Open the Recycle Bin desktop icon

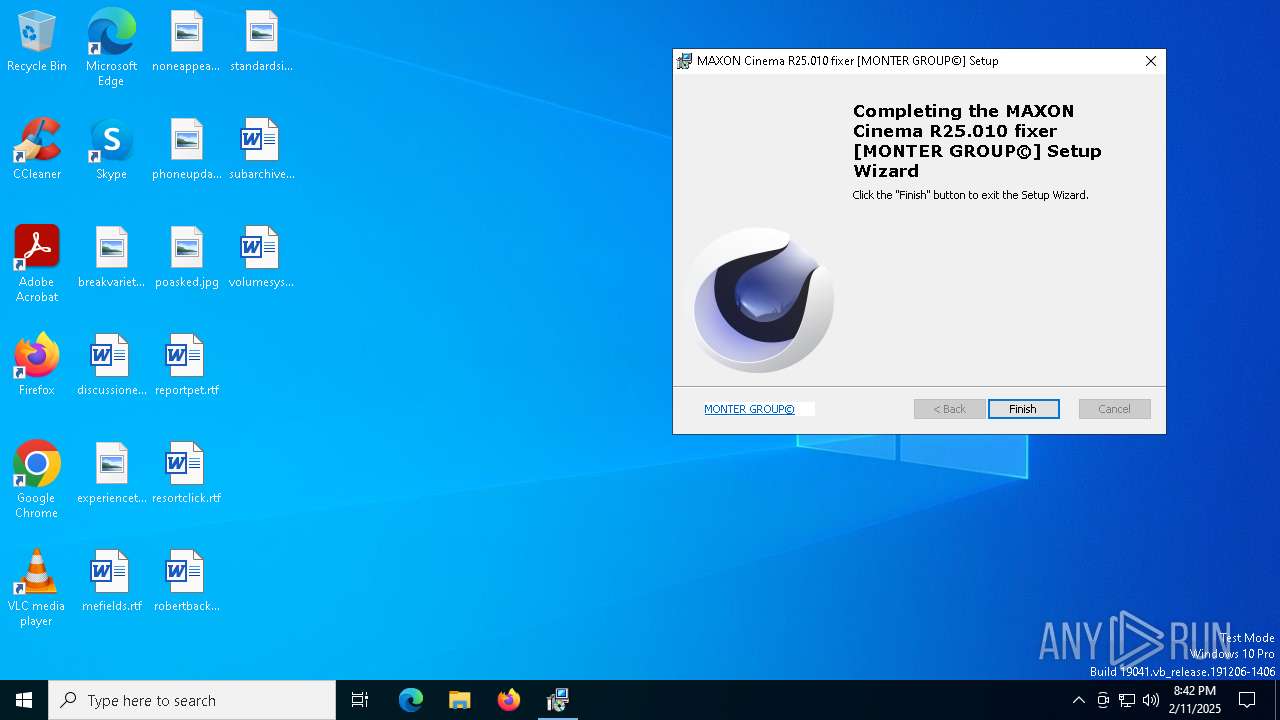coord(37,42)
